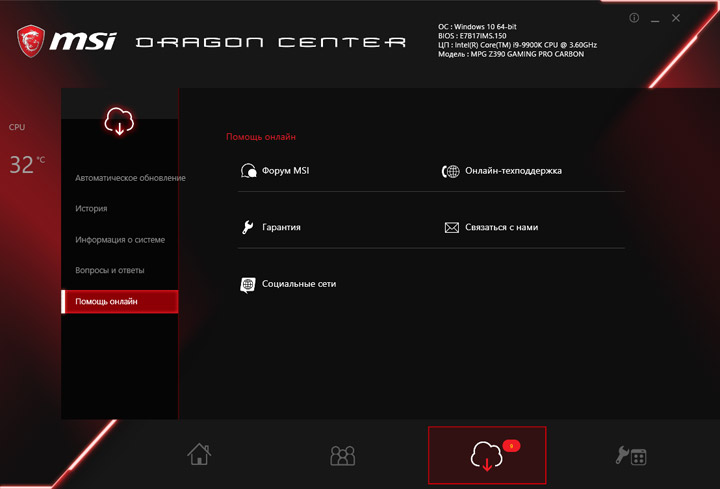Select Информация о системе menu entry
This screenshot has width=720, height=489.
[120, 240]
